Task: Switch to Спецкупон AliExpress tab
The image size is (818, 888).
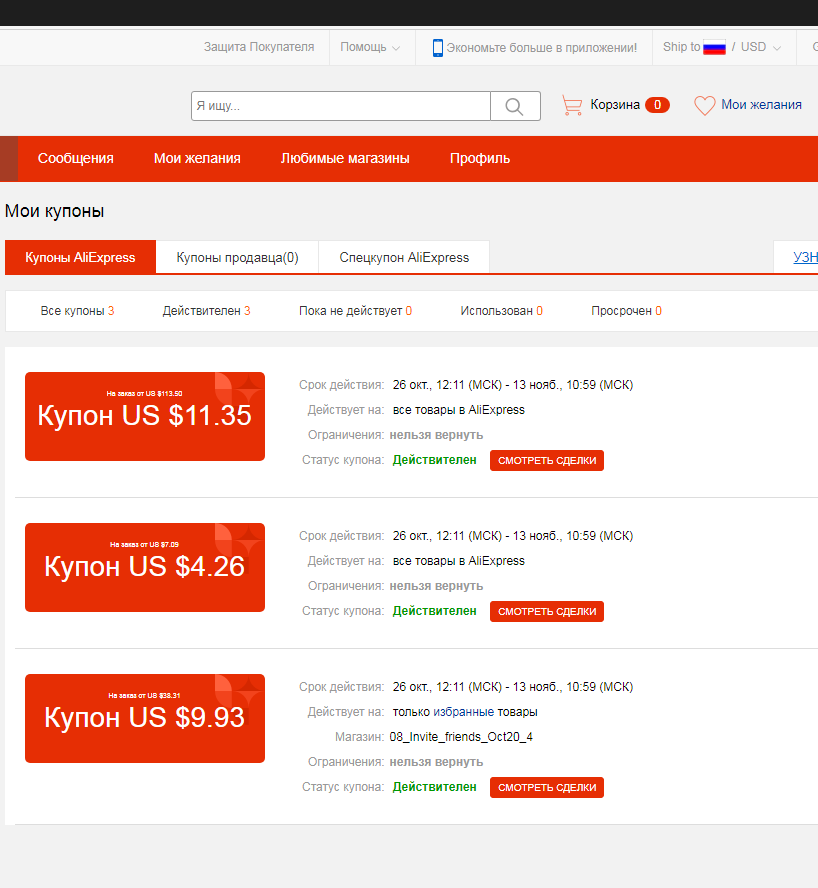Action: 404,257
